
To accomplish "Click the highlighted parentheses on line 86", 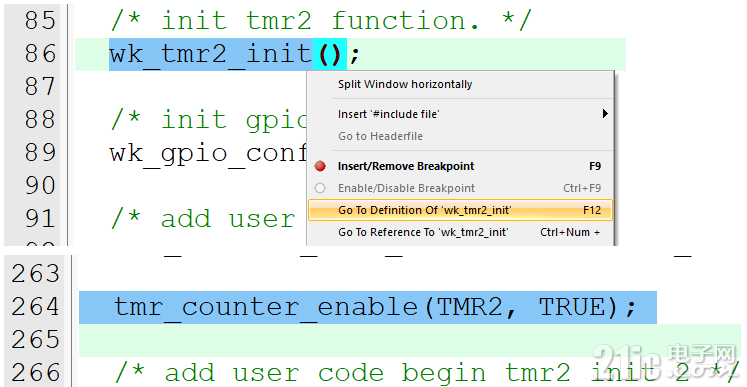I will pos(330,54).
